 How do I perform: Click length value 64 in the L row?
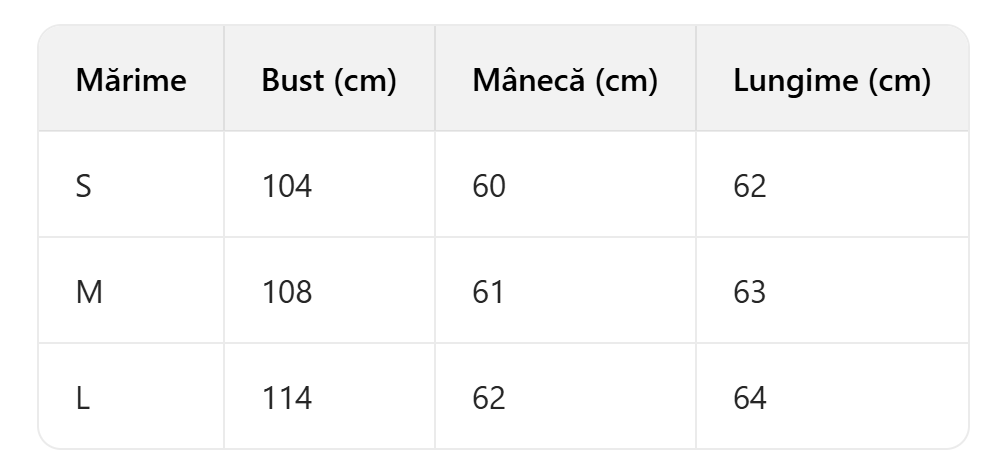[750, 398]
